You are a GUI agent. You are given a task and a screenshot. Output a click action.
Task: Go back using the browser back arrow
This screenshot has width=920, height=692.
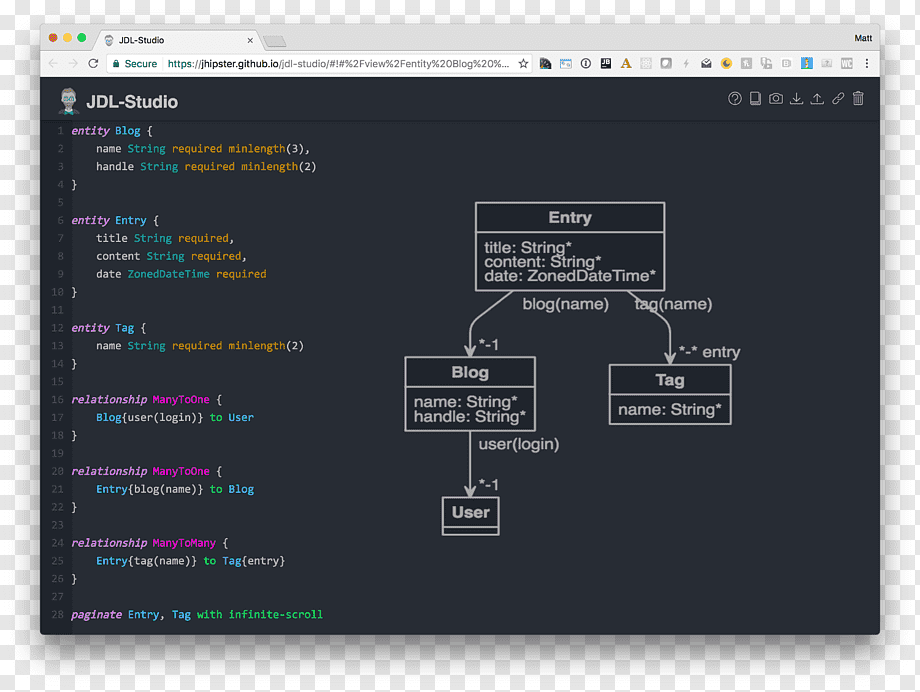tap(53, 63)
